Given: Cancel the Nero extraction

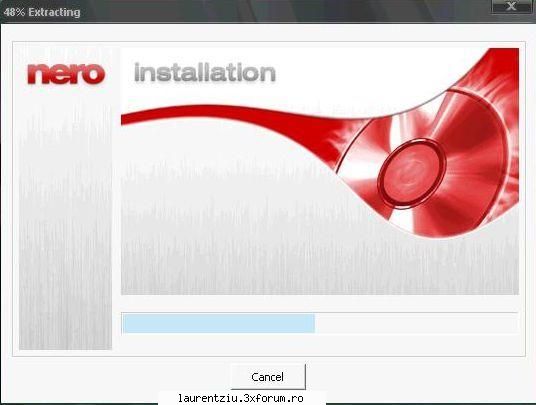Looking at the screenshot, I should [268, 377].
